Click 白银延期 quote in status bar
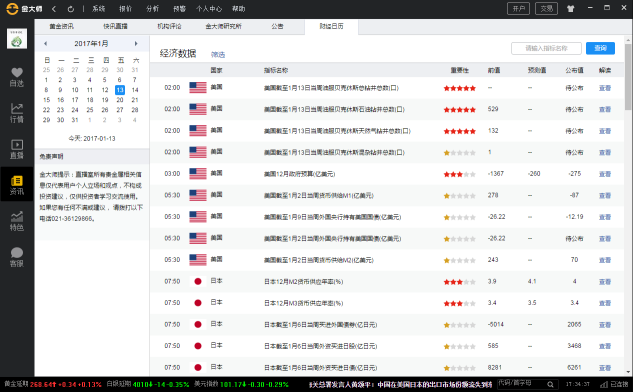Screen dimensions: 633x392 click(148, 384)
